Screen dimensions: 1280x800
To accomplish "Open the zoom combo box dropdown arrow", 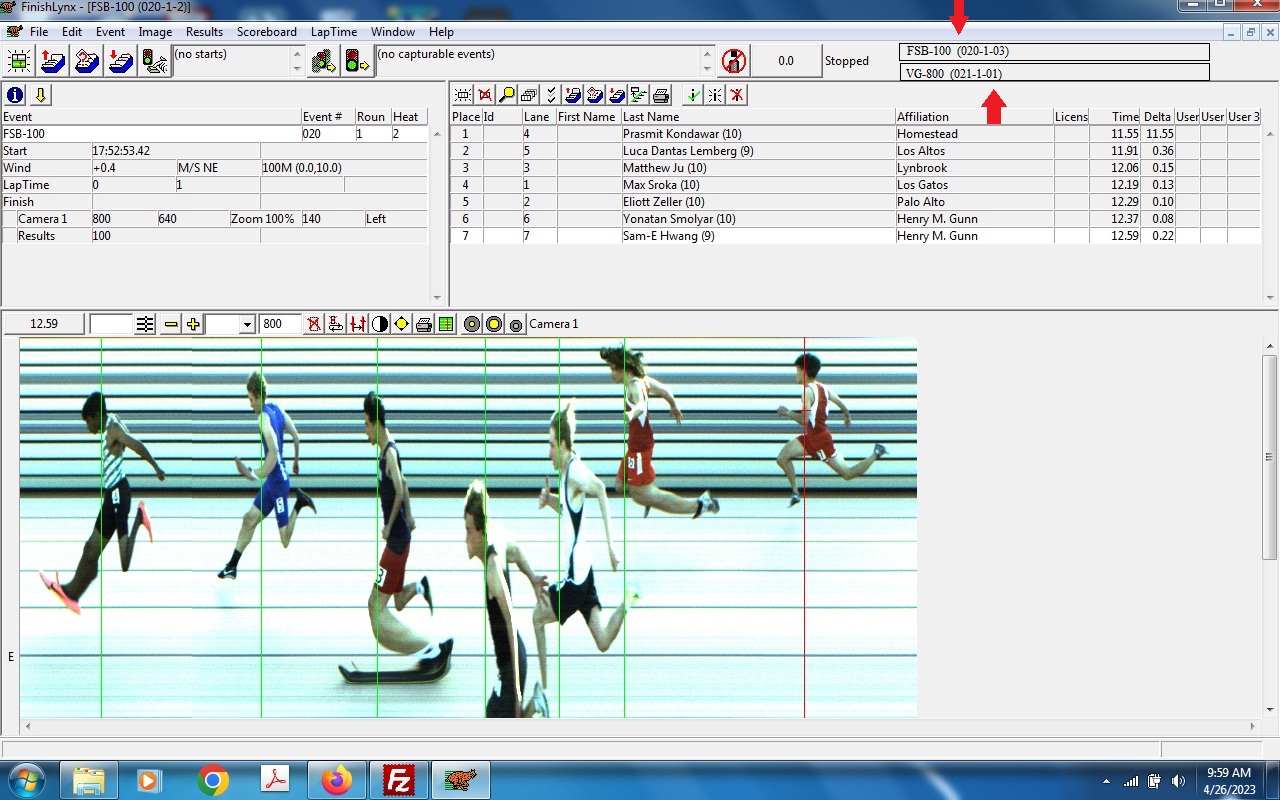I will (x=247, y=324).
